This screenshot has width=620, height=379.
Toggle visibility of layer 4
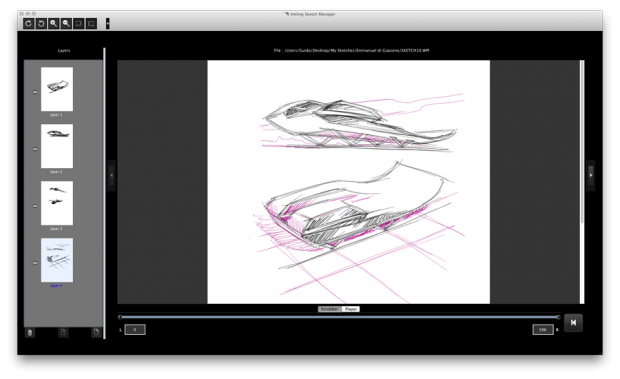tap(35, 263)
